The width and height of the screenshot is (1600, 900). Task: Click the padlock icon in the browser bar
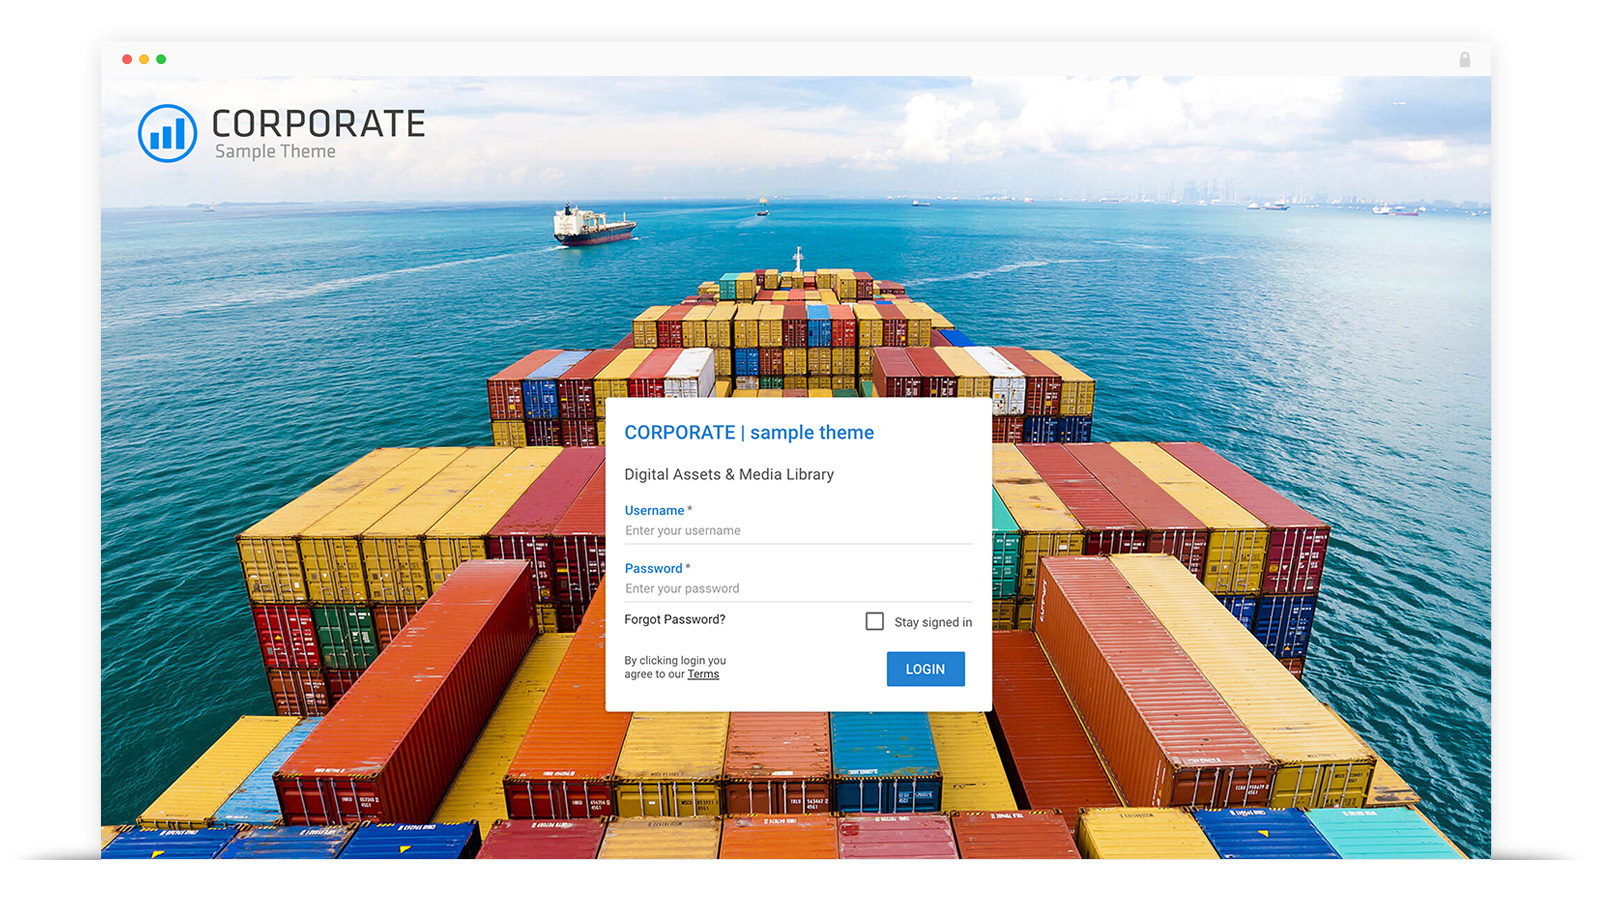(1464, 60)
